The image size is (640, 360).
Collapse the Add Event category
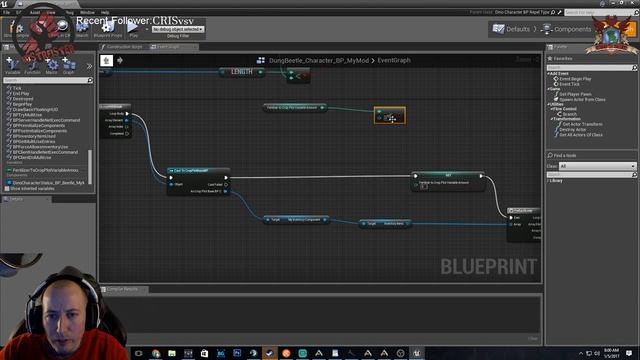click(549, 73)
